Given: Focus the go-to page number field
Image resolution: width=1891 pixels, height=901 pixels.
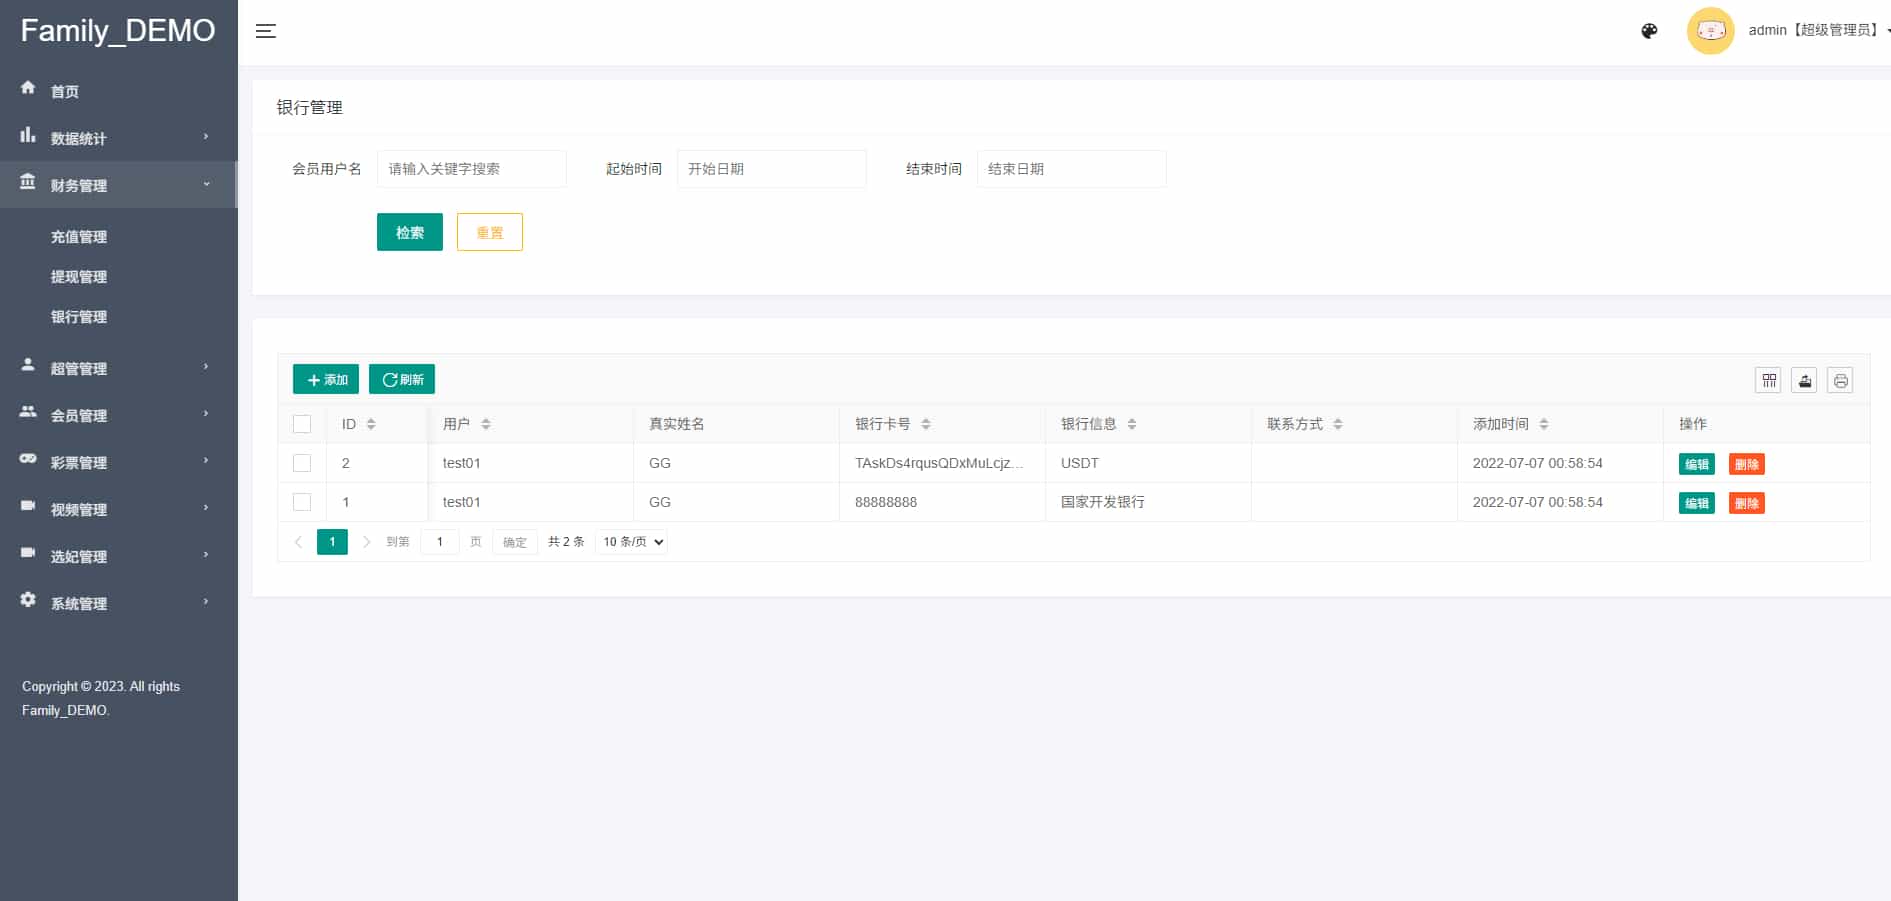Looking at the screenshot, I should point(440,542).
